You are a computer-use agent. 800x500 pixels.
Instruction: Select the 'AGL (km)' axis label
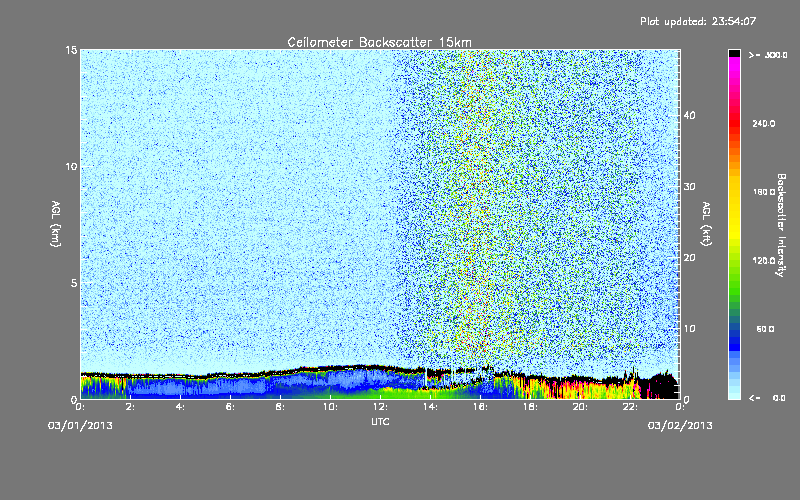(56, 223)
